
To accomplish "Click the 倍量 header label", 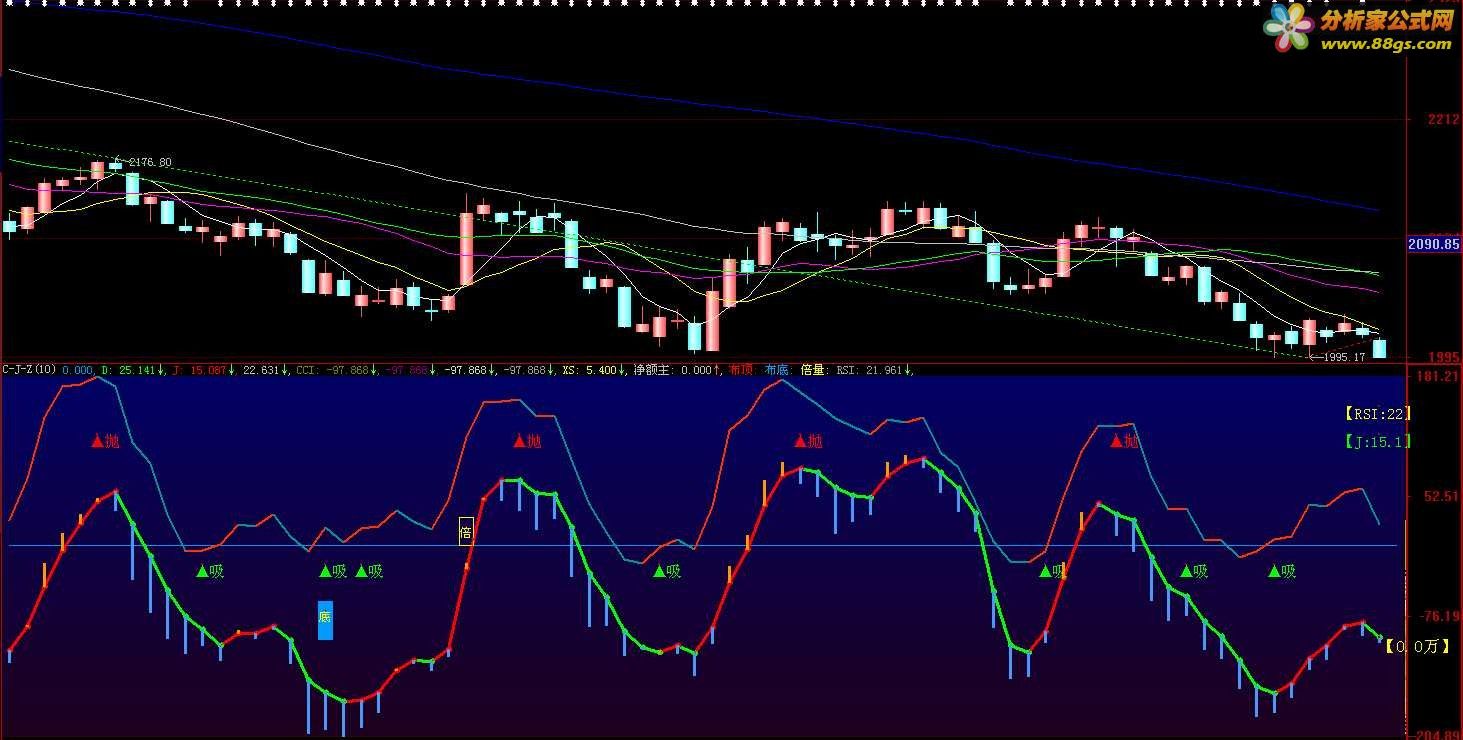I will [x=815, y=370].
